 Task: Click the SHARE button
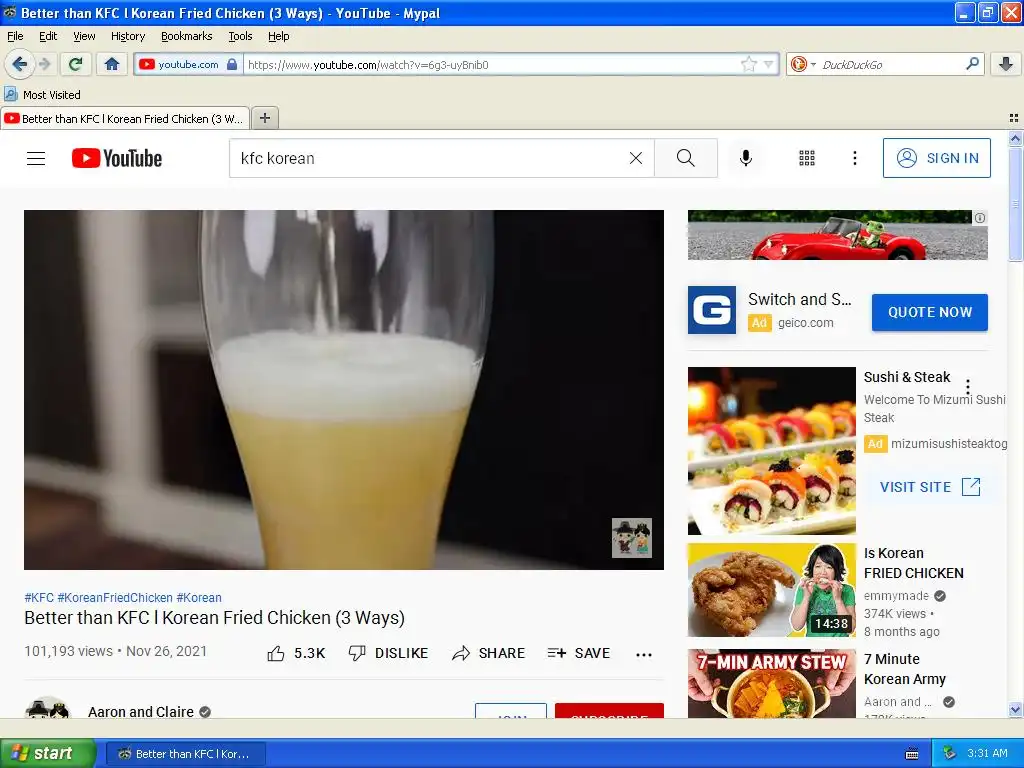pyautogui.click(x=488, y=653)
